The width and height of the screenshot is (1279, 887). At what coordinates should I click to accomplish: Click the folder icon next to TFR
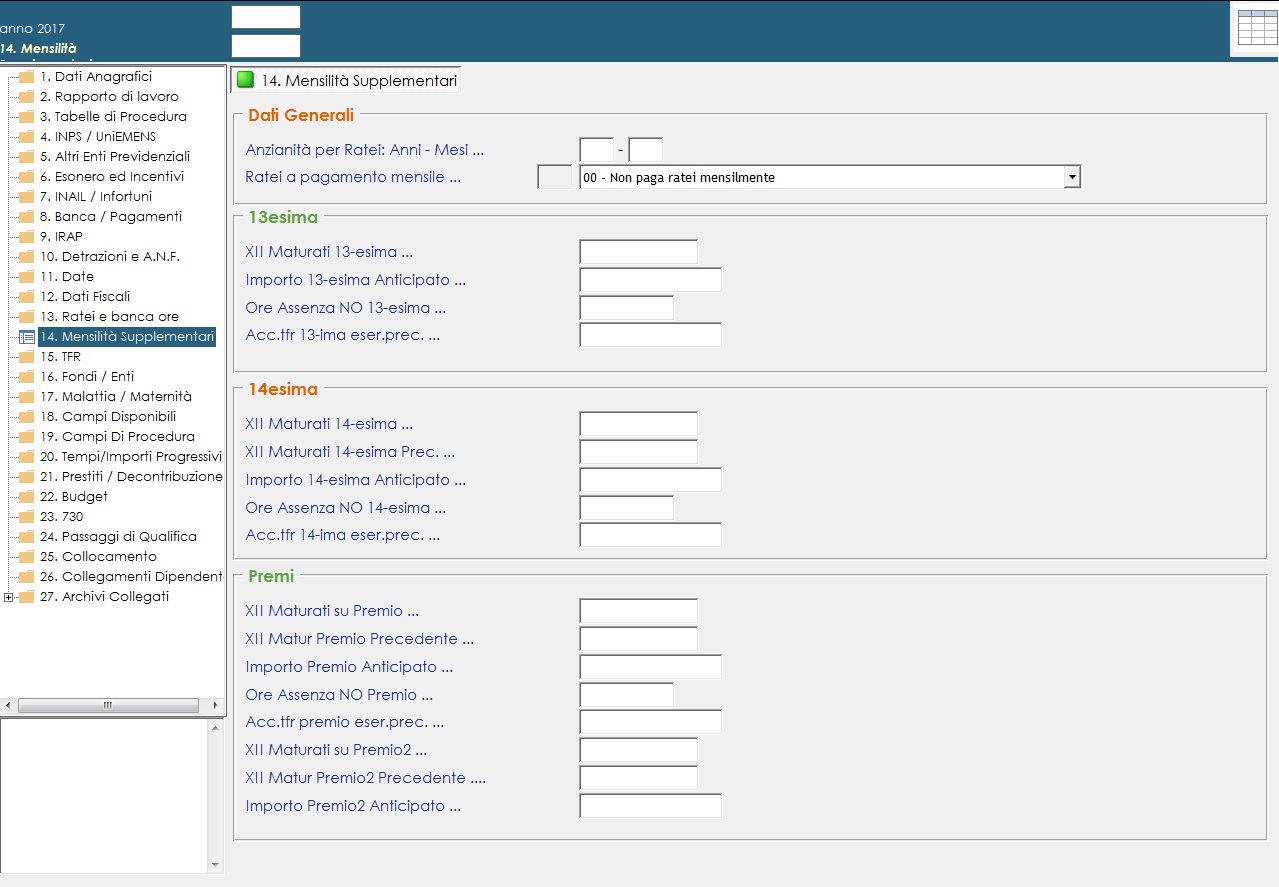coord(27,357)
